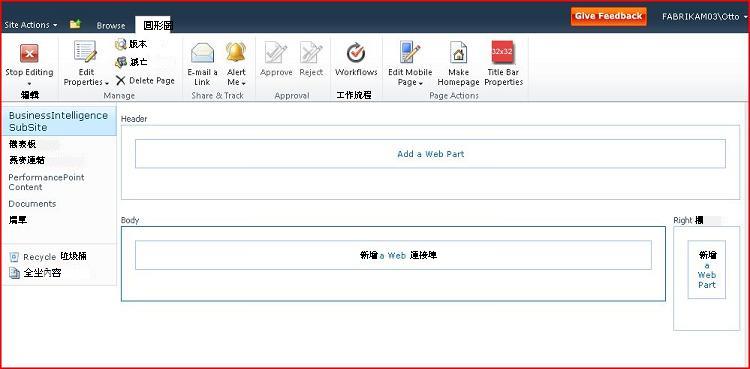Open the Stop Editing dropdown arrow
The height and width of the screenshot is (369, 750).
29,83
